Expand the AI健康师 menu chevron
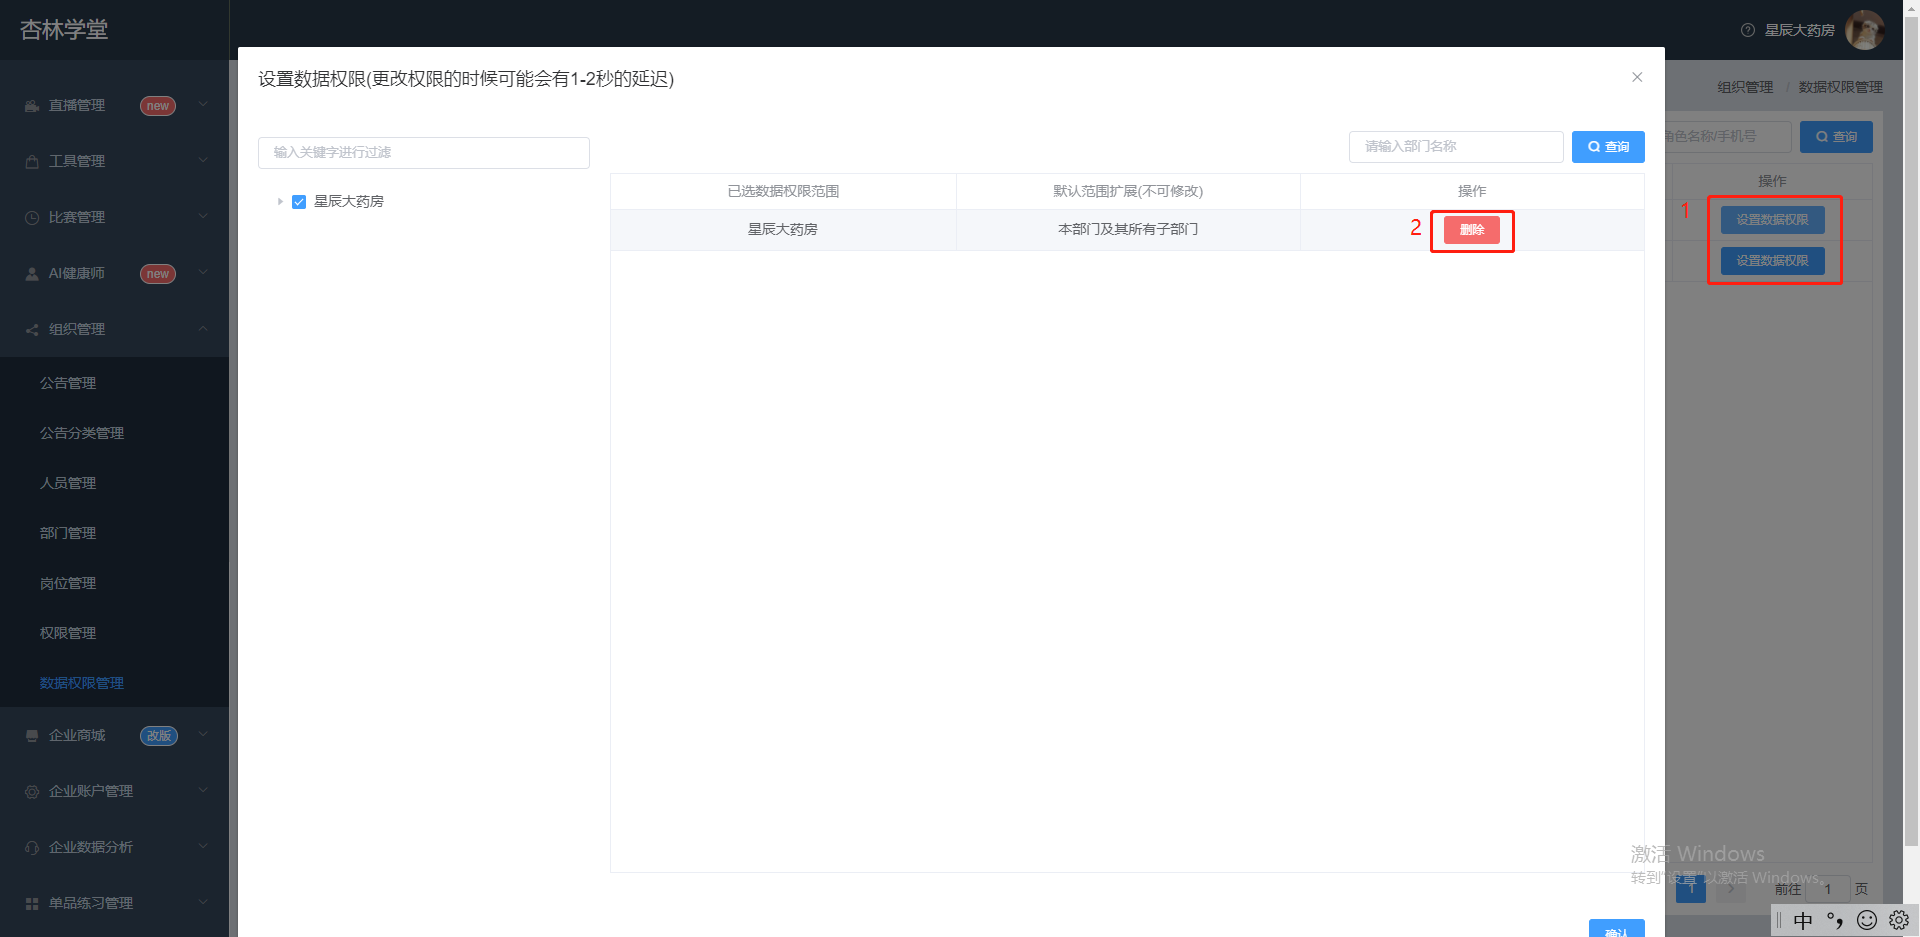 pyautogui.click(x=203, y=272)
